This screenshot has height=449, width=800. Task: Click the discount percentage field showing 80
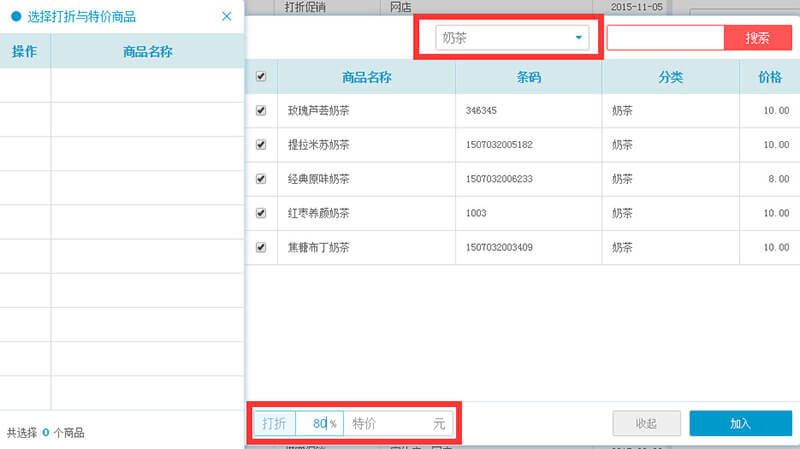(318, 424)
